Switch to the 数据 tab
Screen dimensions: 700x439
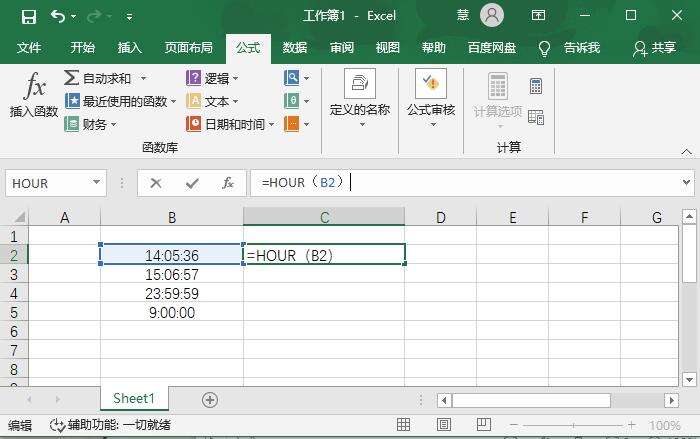pyautogui.click(x=295, y=47)
